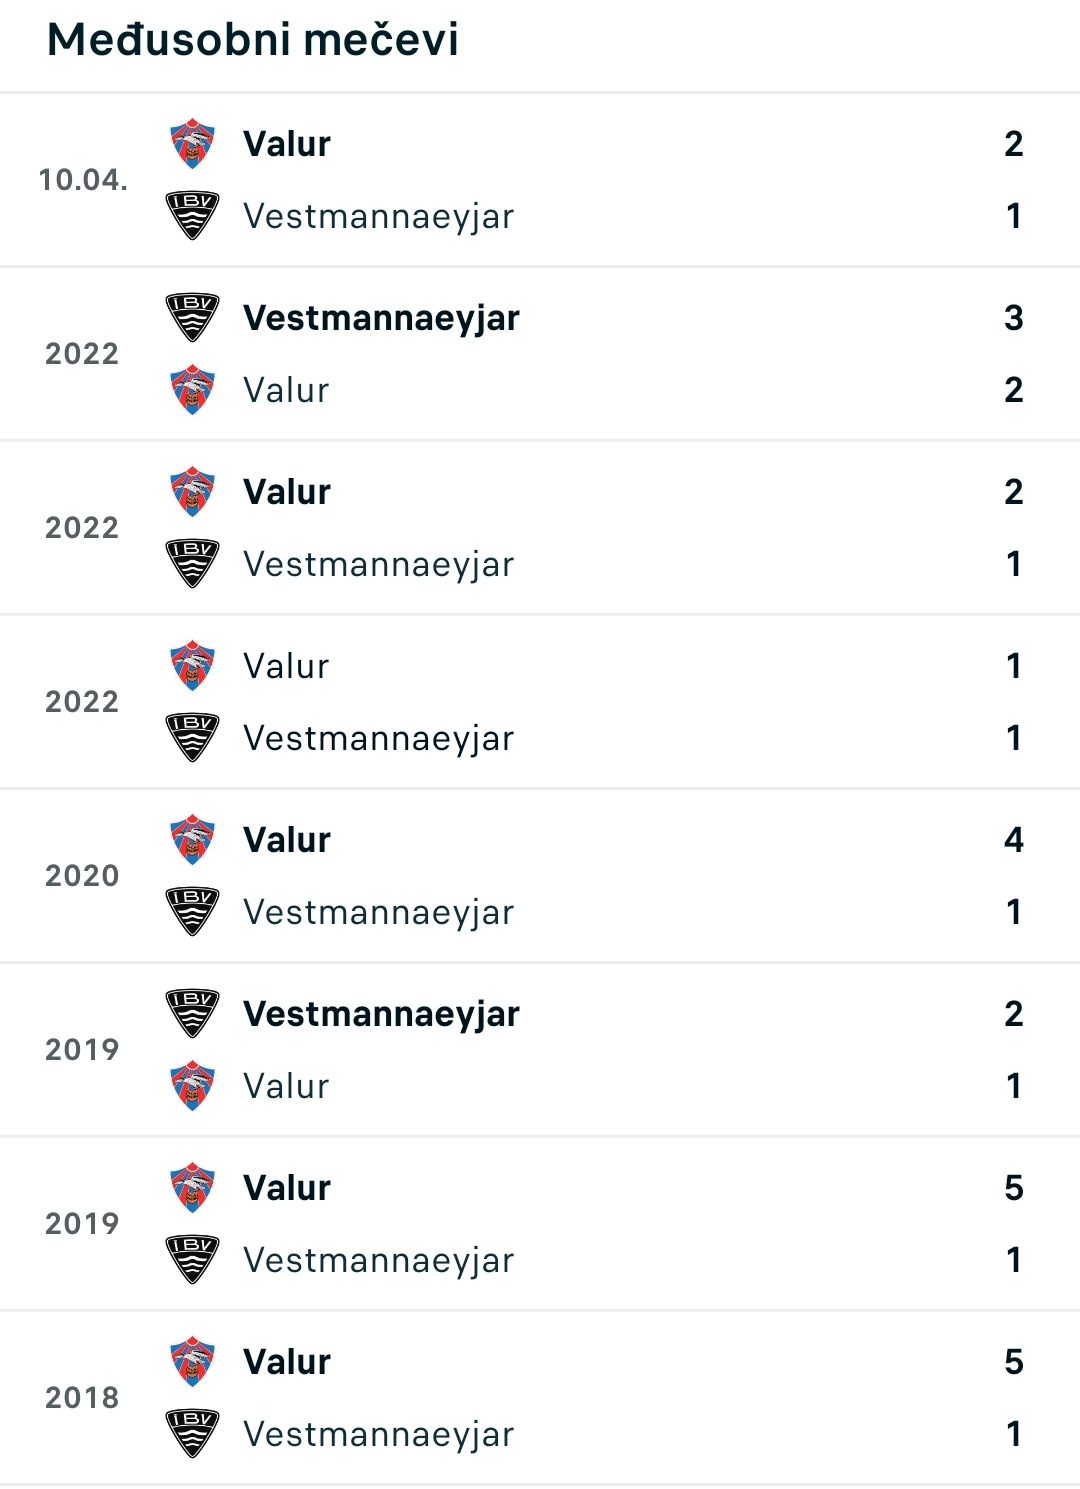This screenshot has width=1080, height=1489.
Task: Click Valur crest in 2018 match
Action: coord(192,1361)
